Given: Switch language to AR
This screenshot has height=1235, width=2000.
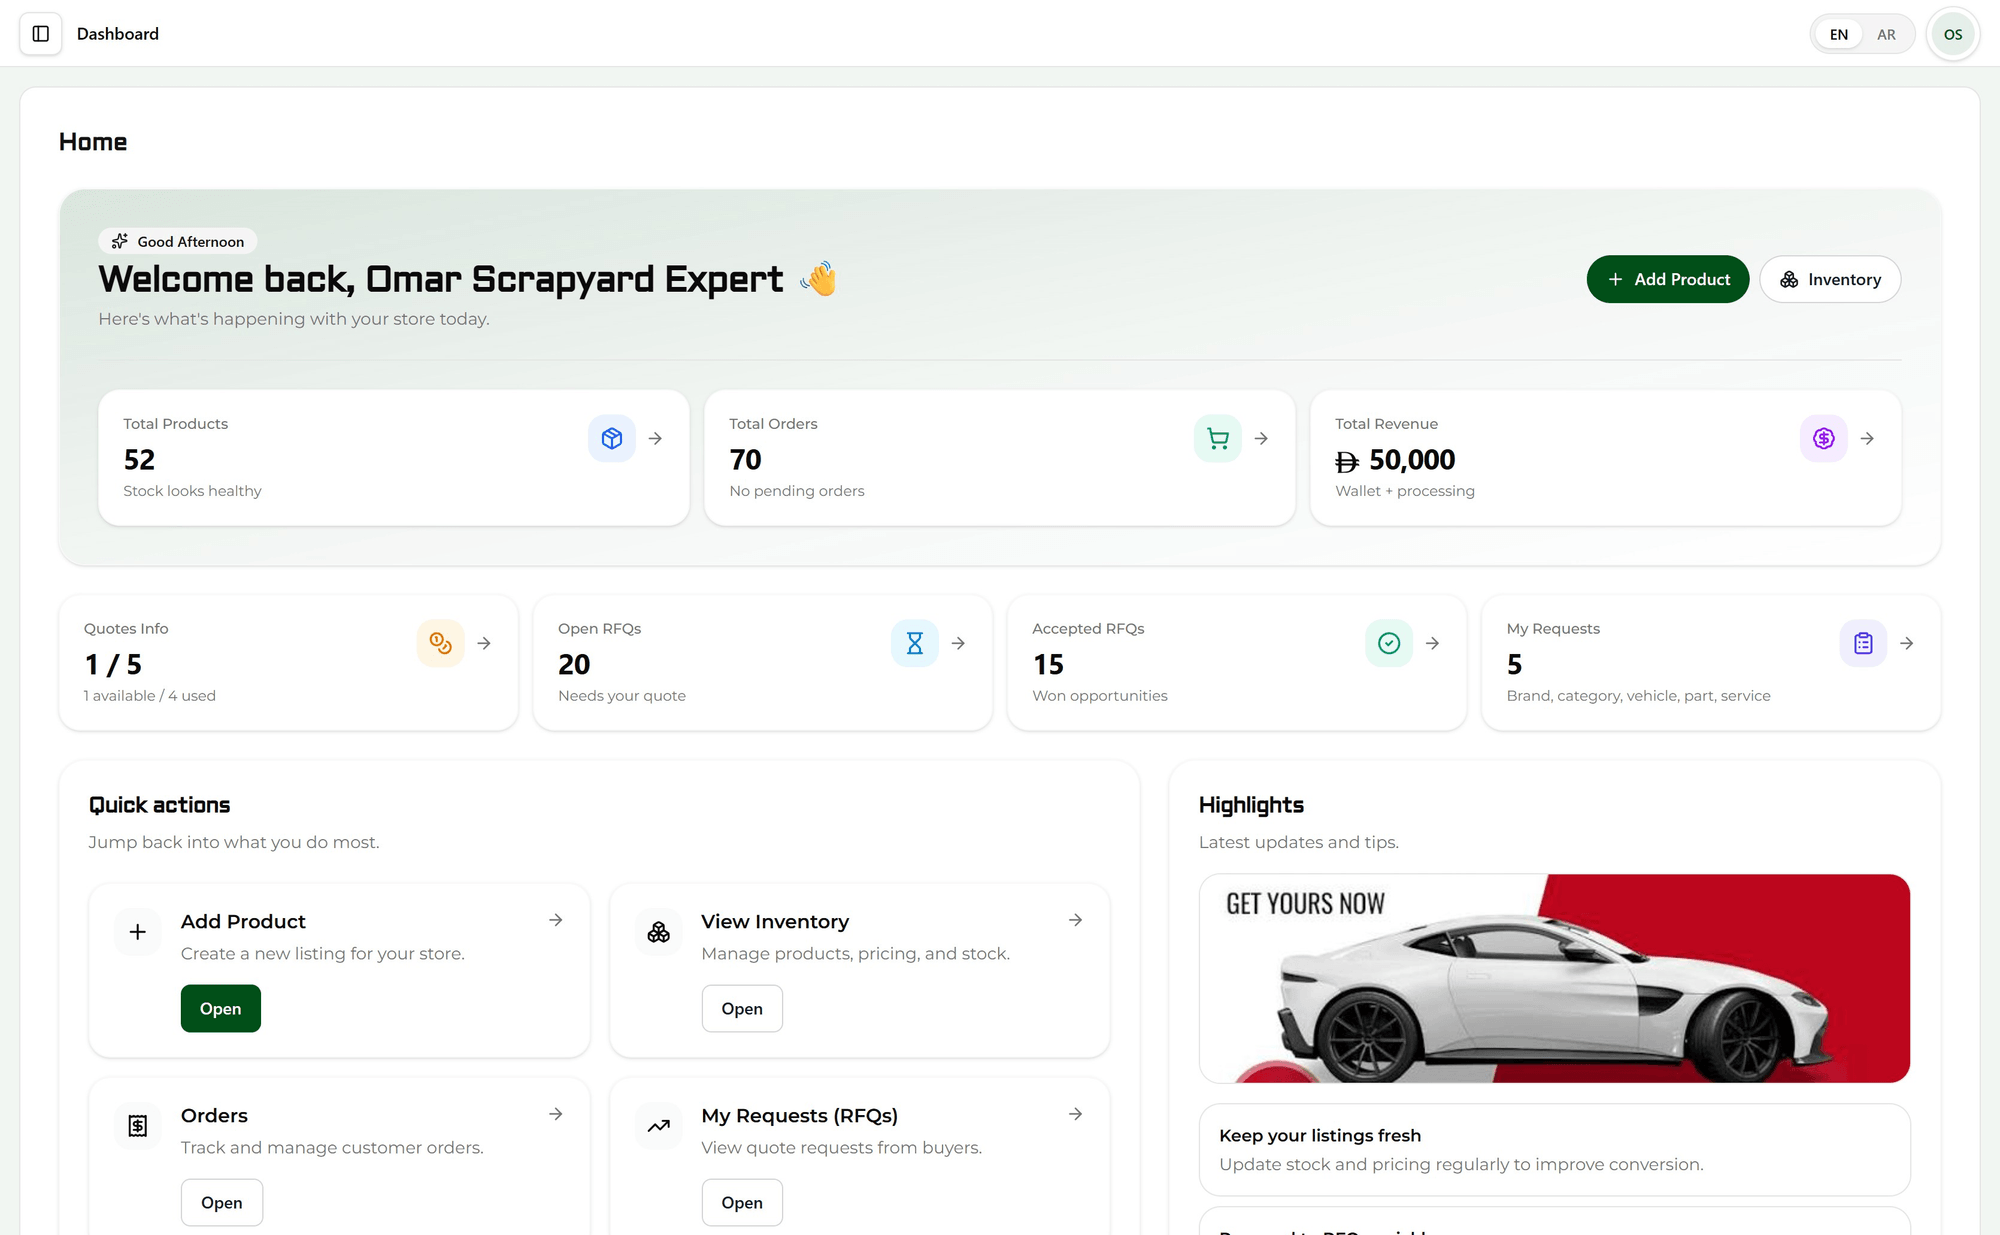Looking at the screenshot, I should tap(1886, 34).
